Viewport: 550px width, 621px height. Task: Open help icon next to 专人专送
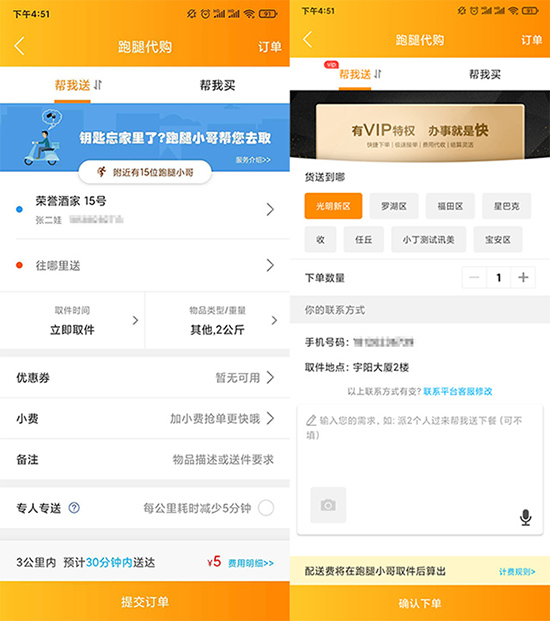[x=74, y=508]
